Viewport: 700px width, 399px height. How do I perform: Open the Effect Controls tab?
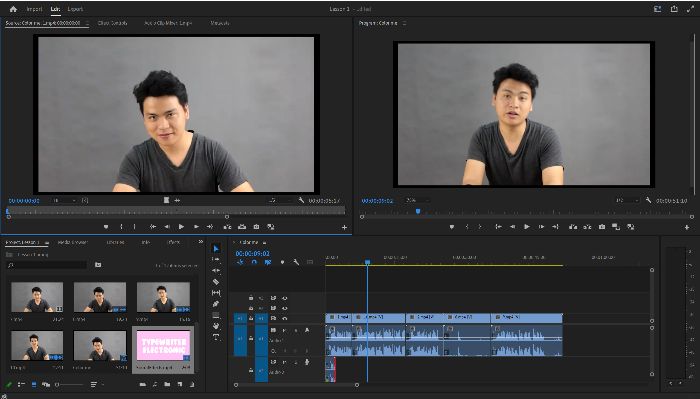pyautogui.click(x=112, y=23)
